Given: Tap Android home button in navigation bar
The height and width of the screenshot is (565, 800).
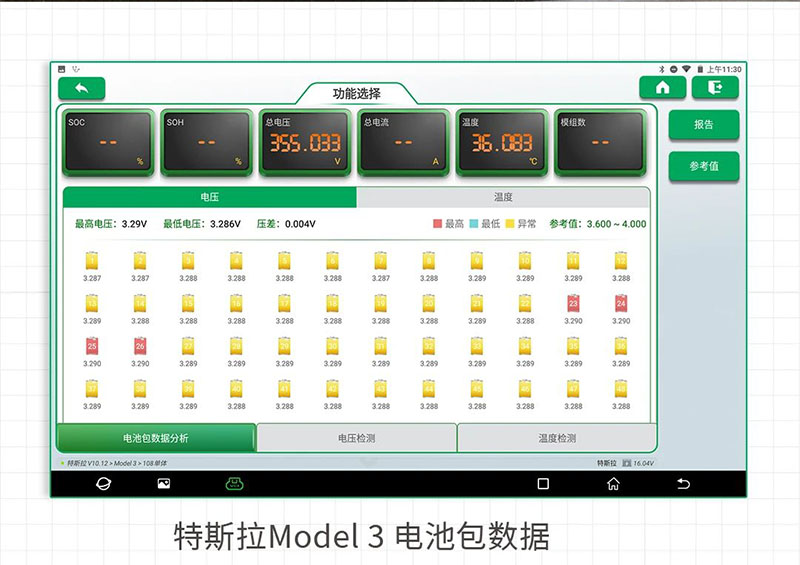Looking at the screenshot, I should pos(613,483).
